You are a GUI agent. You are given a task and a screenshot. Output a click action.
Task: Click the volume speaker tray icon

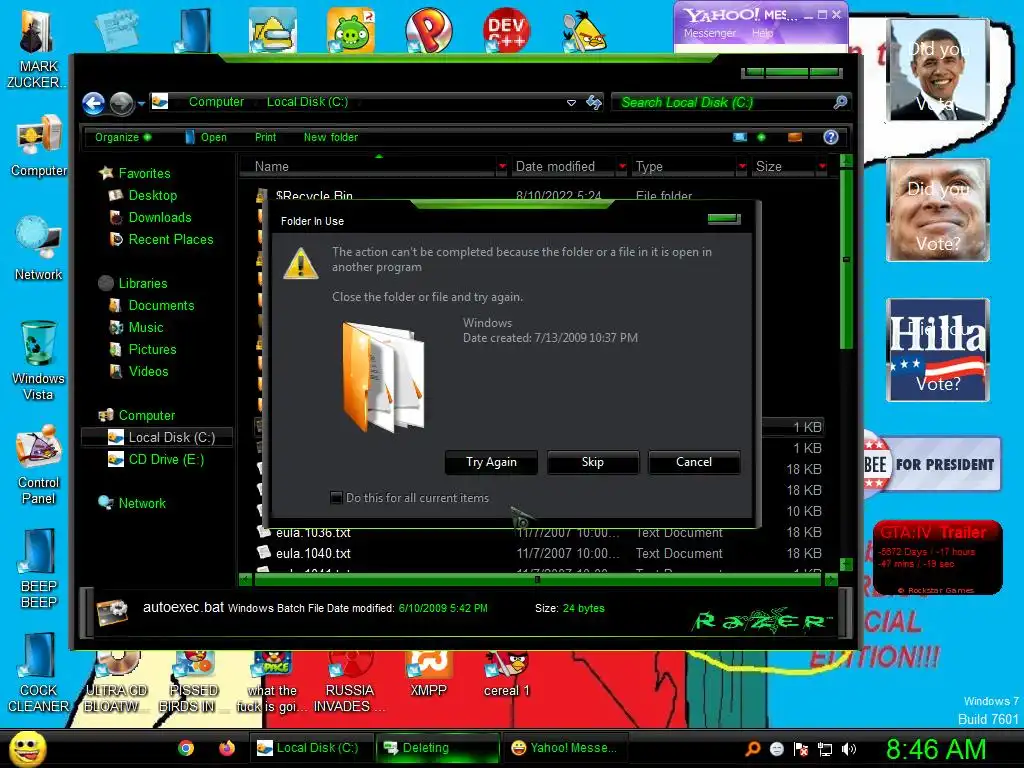[x=849, y=749]
